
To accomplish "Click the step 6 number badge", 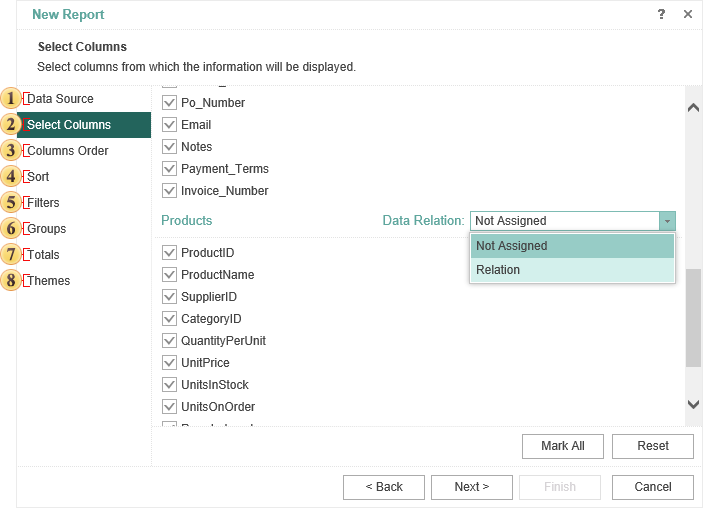I will point(11,229).
